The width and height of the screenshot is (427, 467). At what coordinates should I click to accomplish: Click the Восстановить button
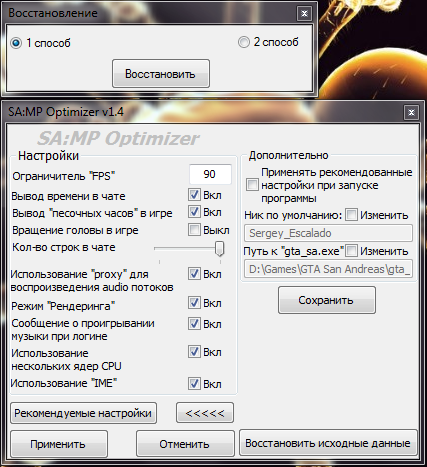[161, 74]
